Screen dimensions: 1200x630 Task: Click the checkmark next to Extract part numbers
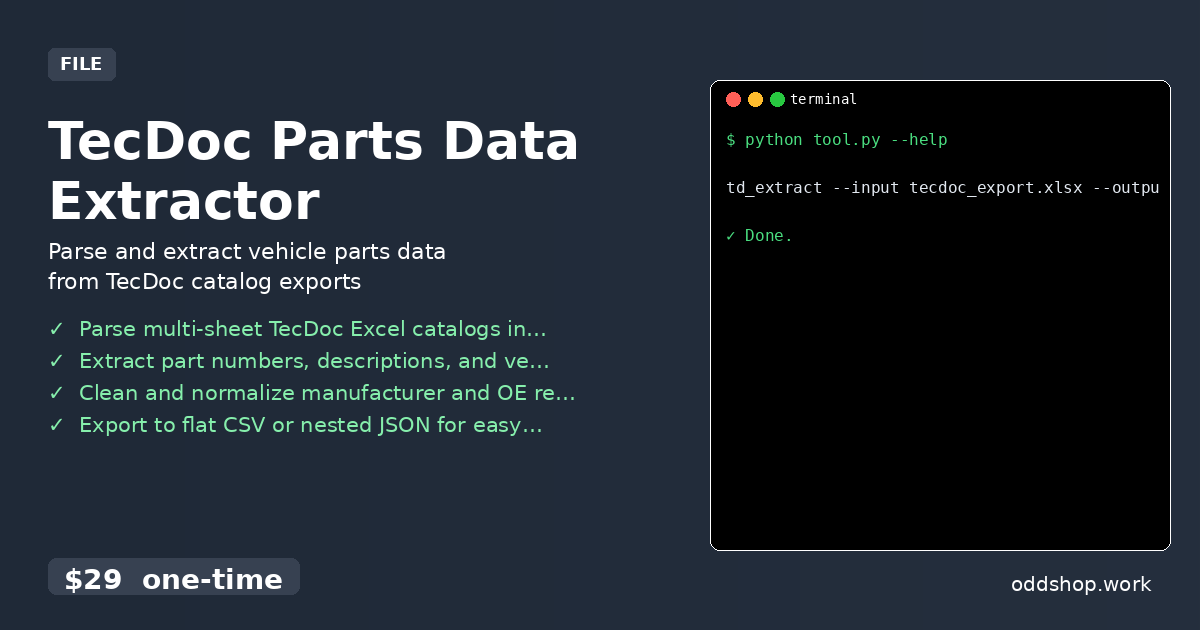[56, 361]
